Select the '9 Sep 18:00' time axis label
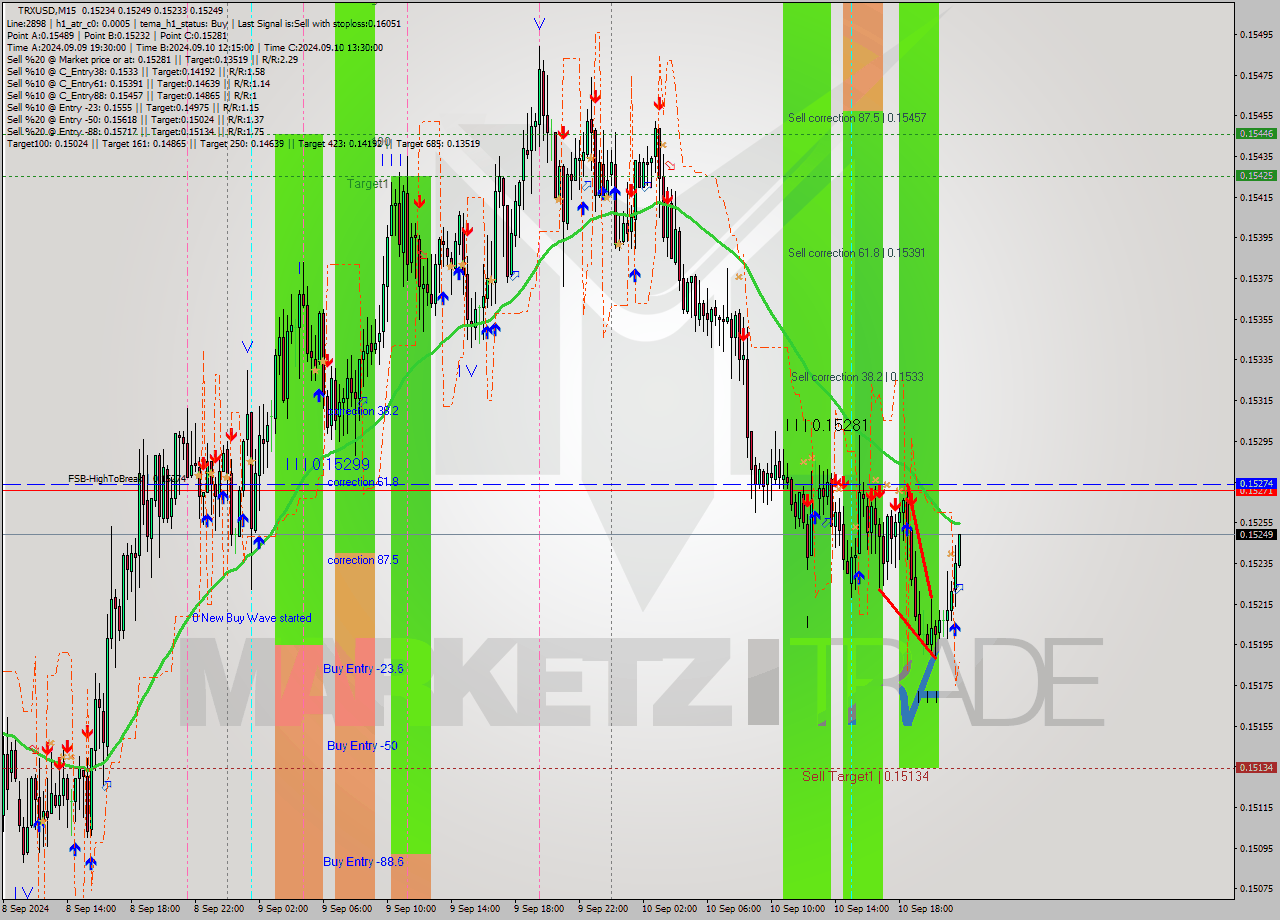 538,909
